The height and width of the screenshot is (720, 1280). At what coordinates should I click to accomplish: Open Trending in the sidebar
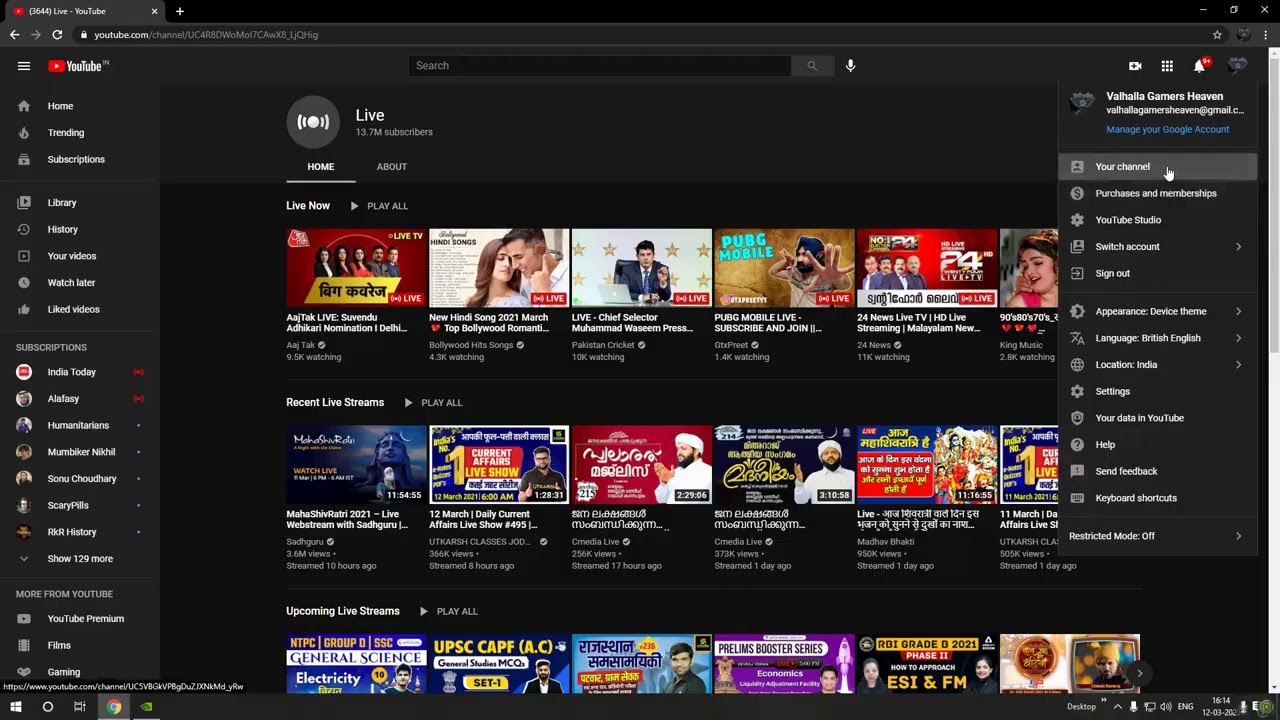[80, 133]
